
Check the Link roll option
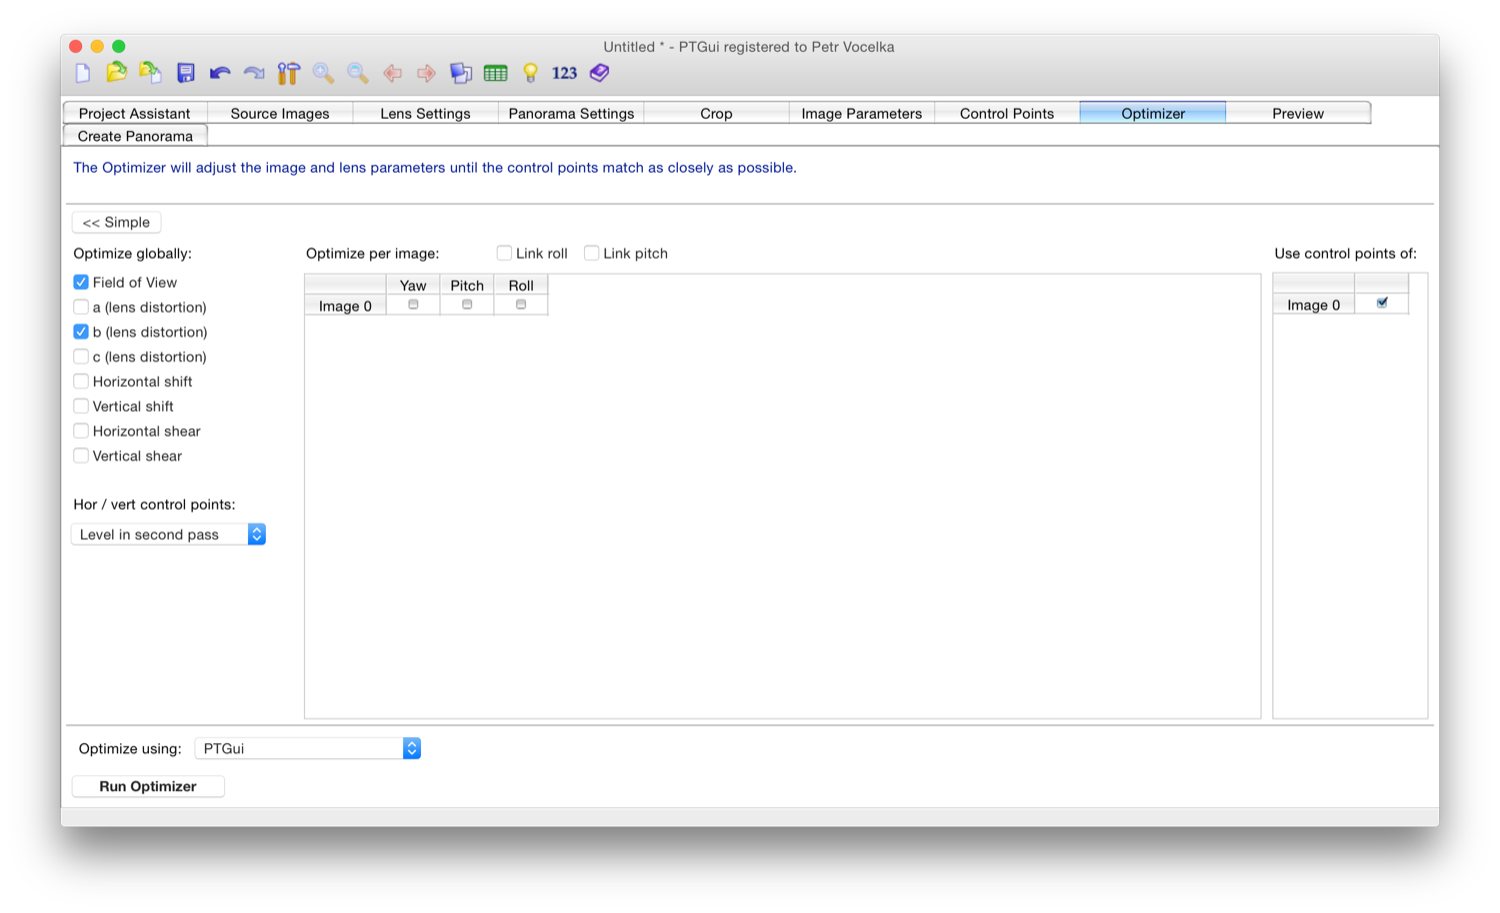click(x=505, y=253)
